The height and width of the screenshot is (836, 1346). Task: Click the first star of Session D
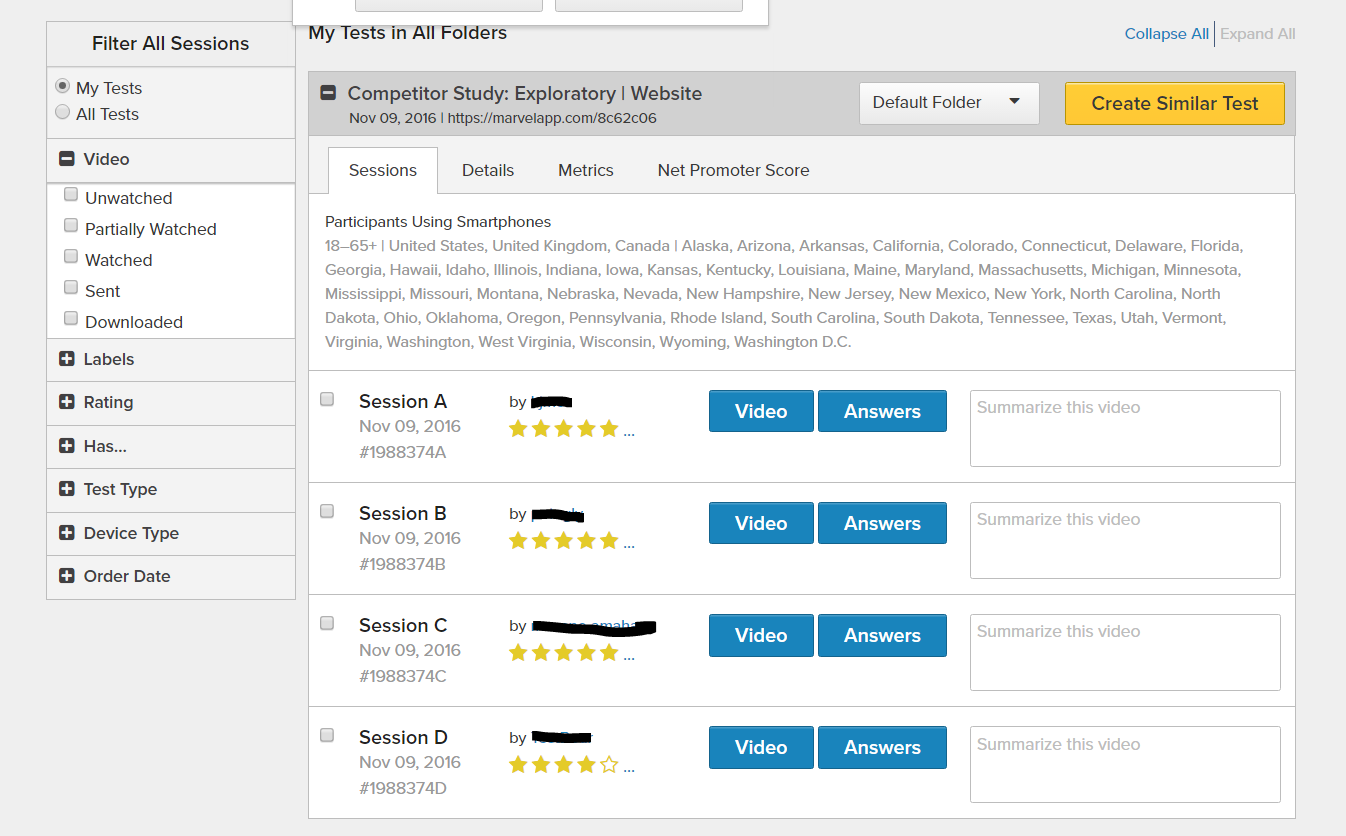518,765
